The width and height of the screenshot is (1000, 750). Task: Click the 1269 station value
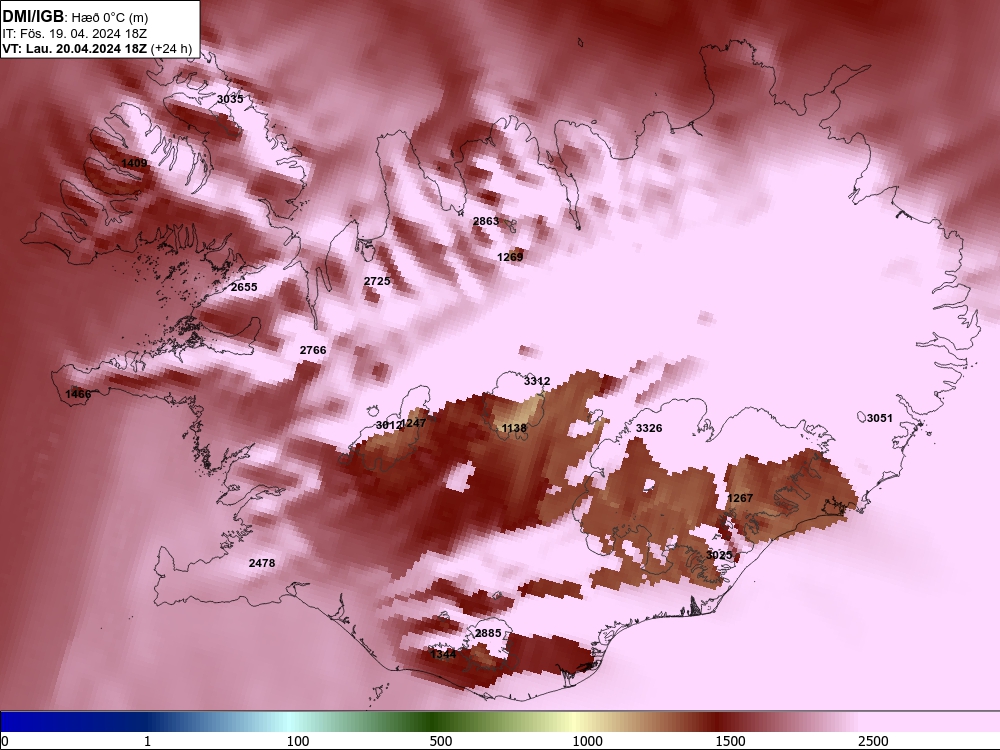[510, 257]
